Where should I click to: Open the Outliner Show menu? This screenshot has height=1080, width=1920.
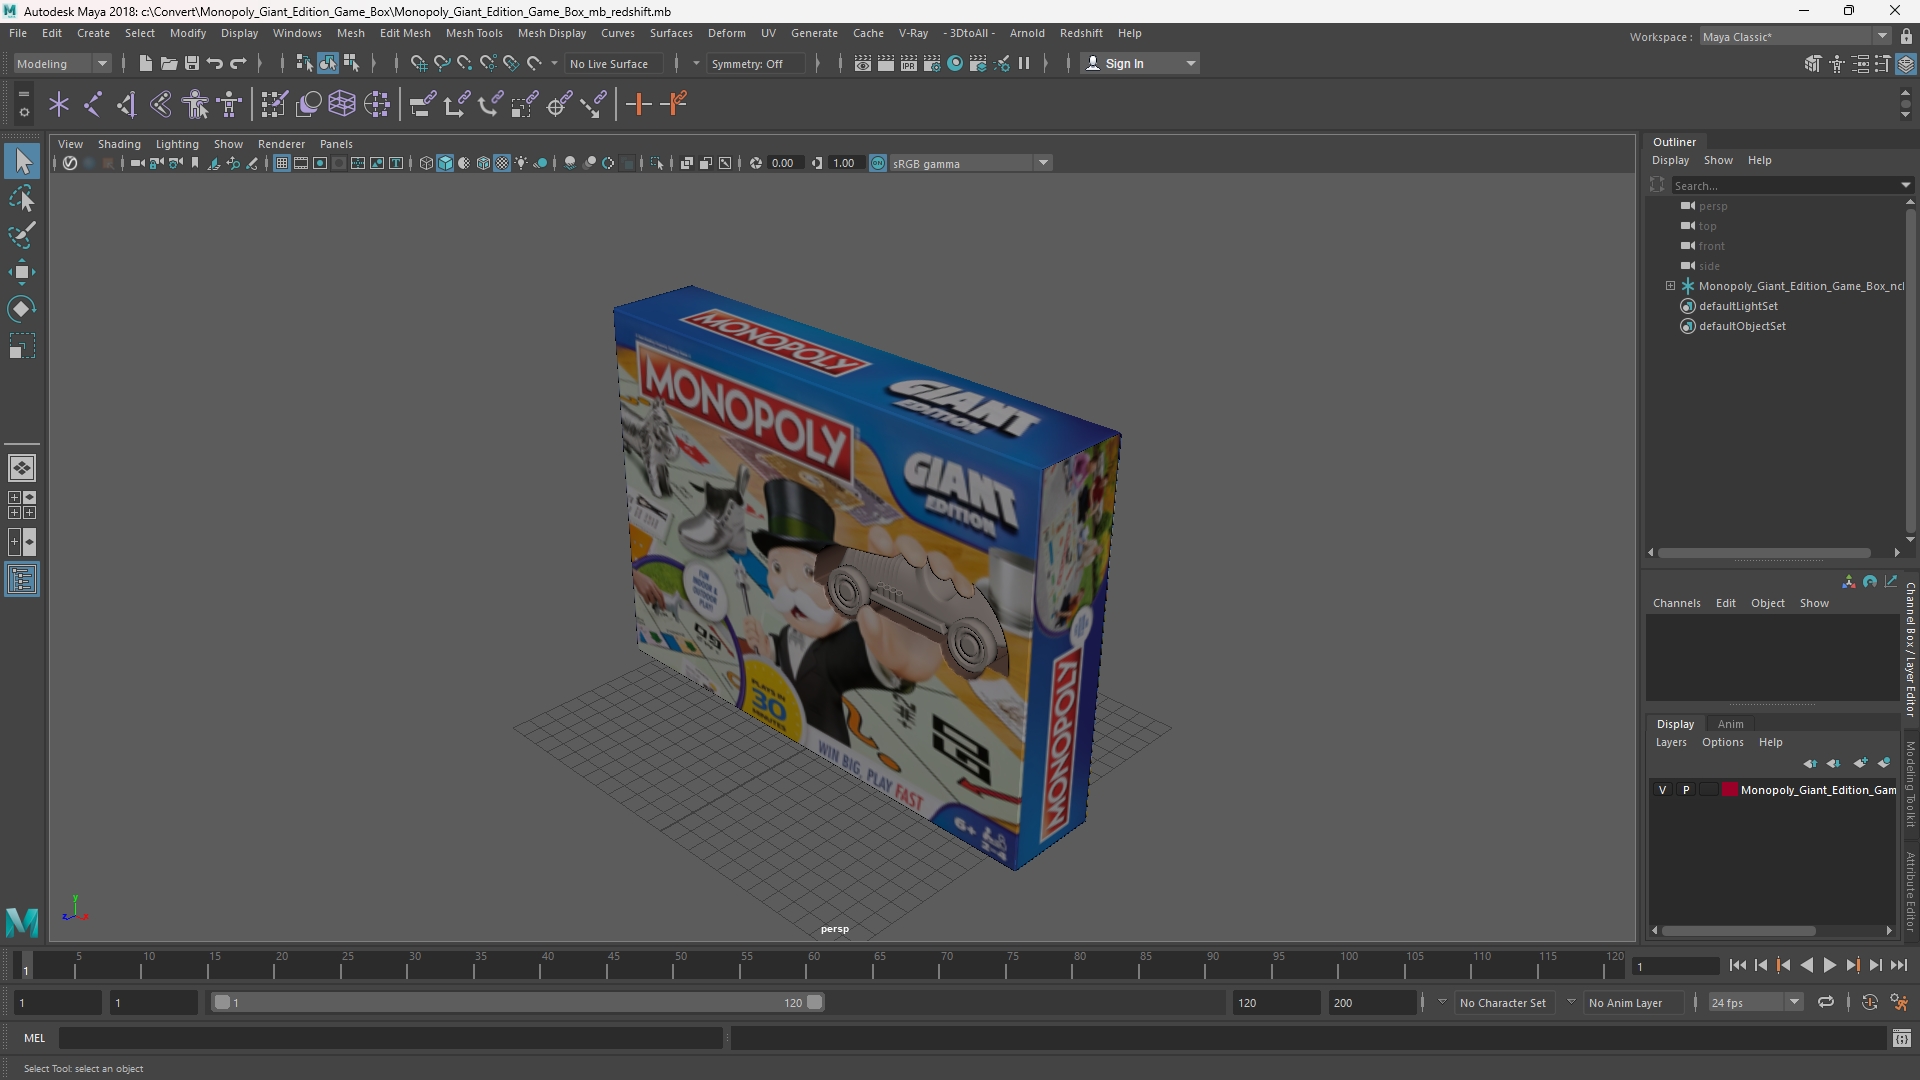click(x=1718, y=160)
